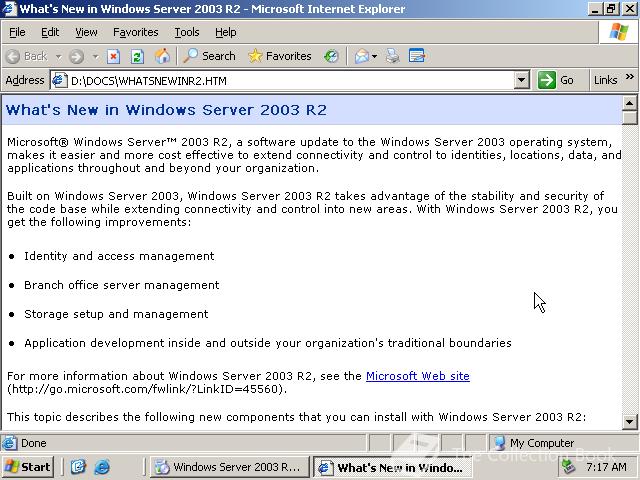The width and height of the screenshot is (640, 480).
Task: Click the Print icon
Action: [x=393, y=56]
